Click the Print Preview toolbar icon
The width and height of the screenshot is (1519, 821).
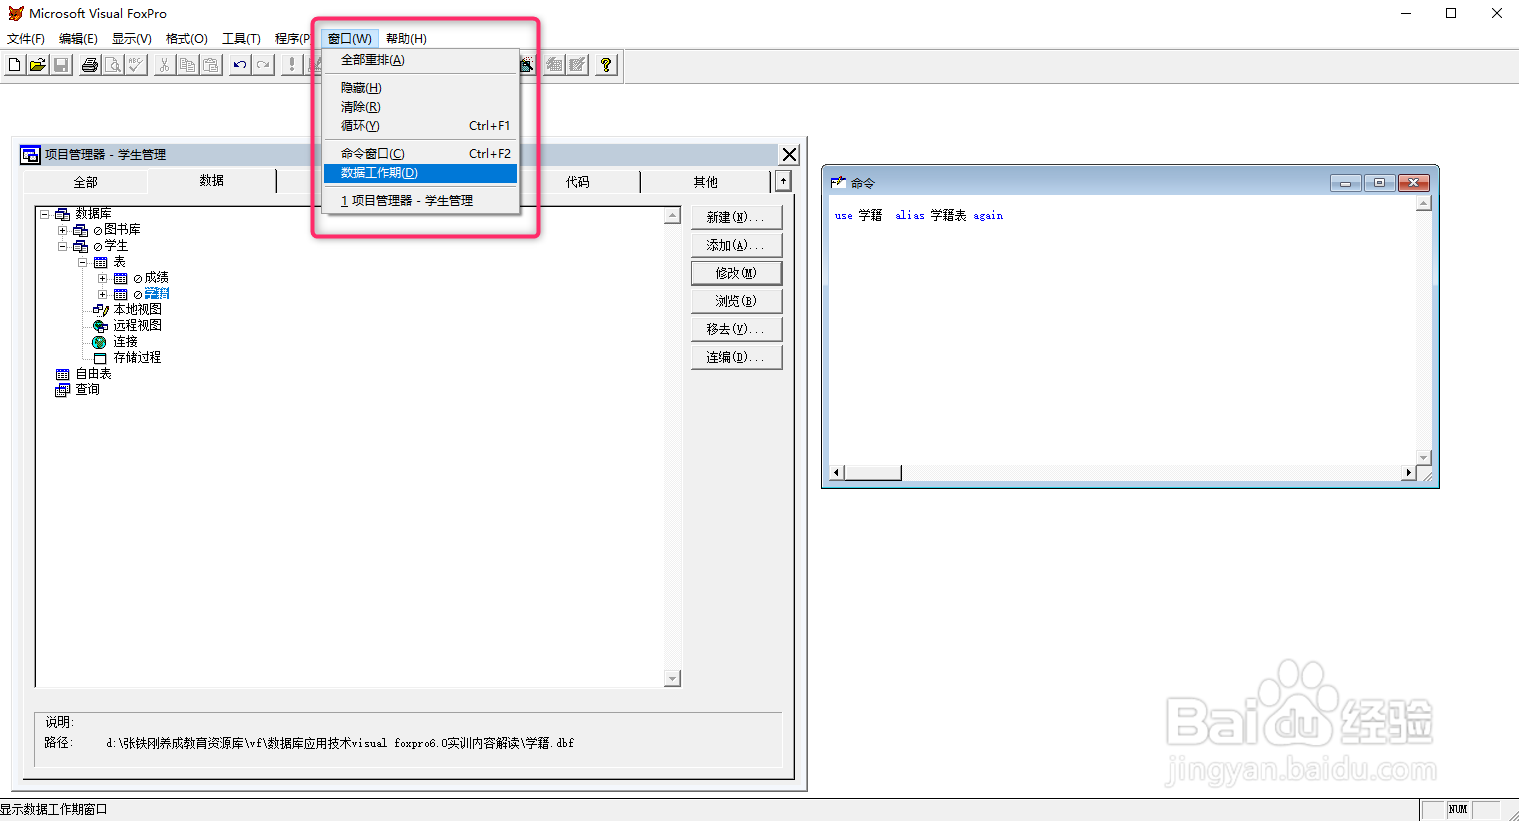(x=113, y=65)
